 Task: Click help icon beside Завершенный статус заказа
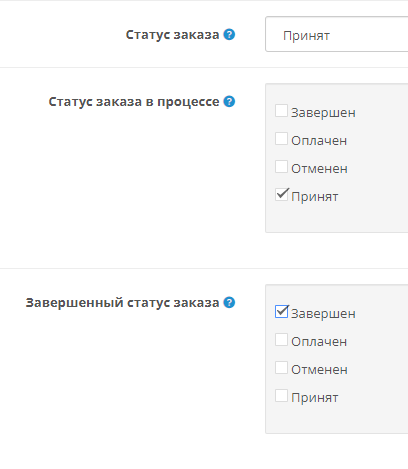point(229,302)
